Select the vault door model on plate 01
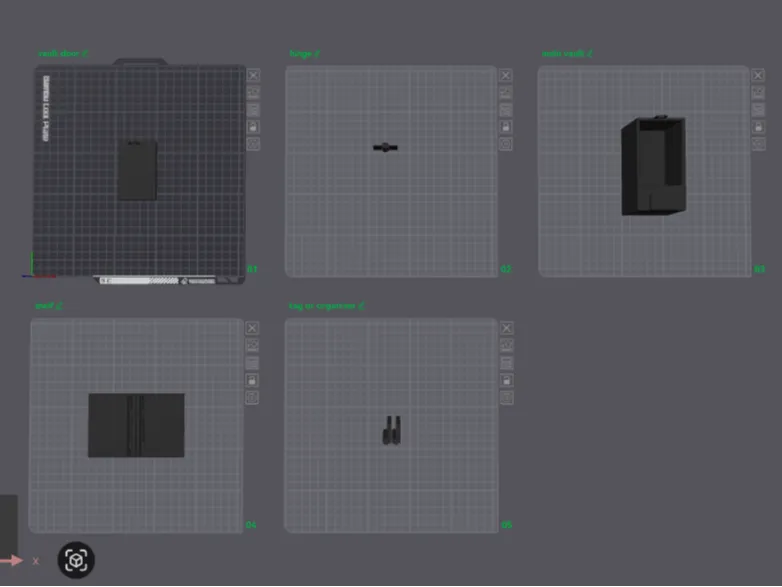 (138, 171)
